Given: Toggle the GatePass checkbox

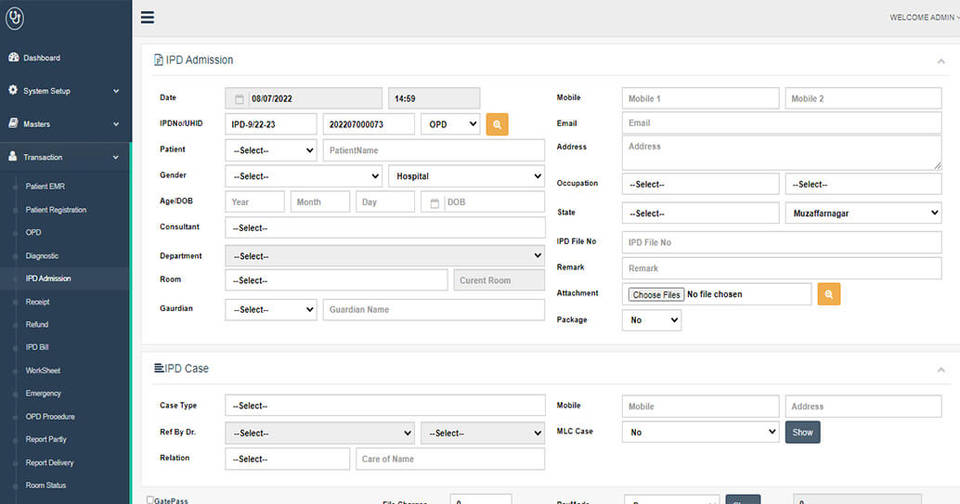Looking at the screenshot, I should pyautogui.click(x=150, y=500).
